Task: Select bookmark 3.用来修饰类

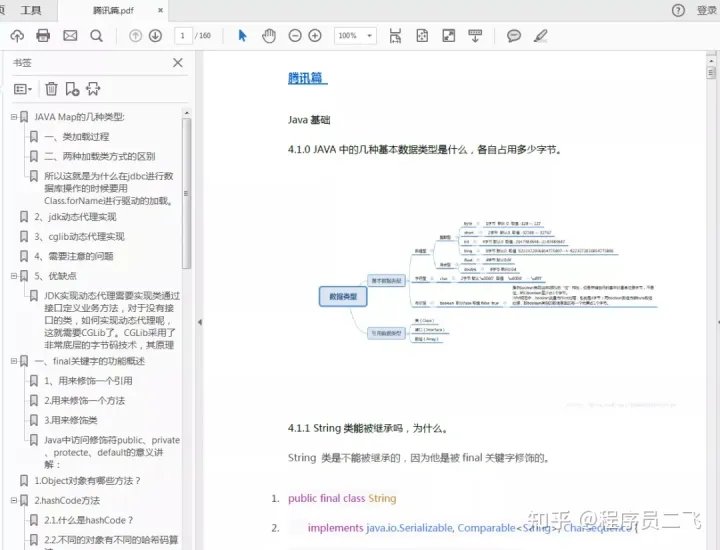Action: click(71, 421)
